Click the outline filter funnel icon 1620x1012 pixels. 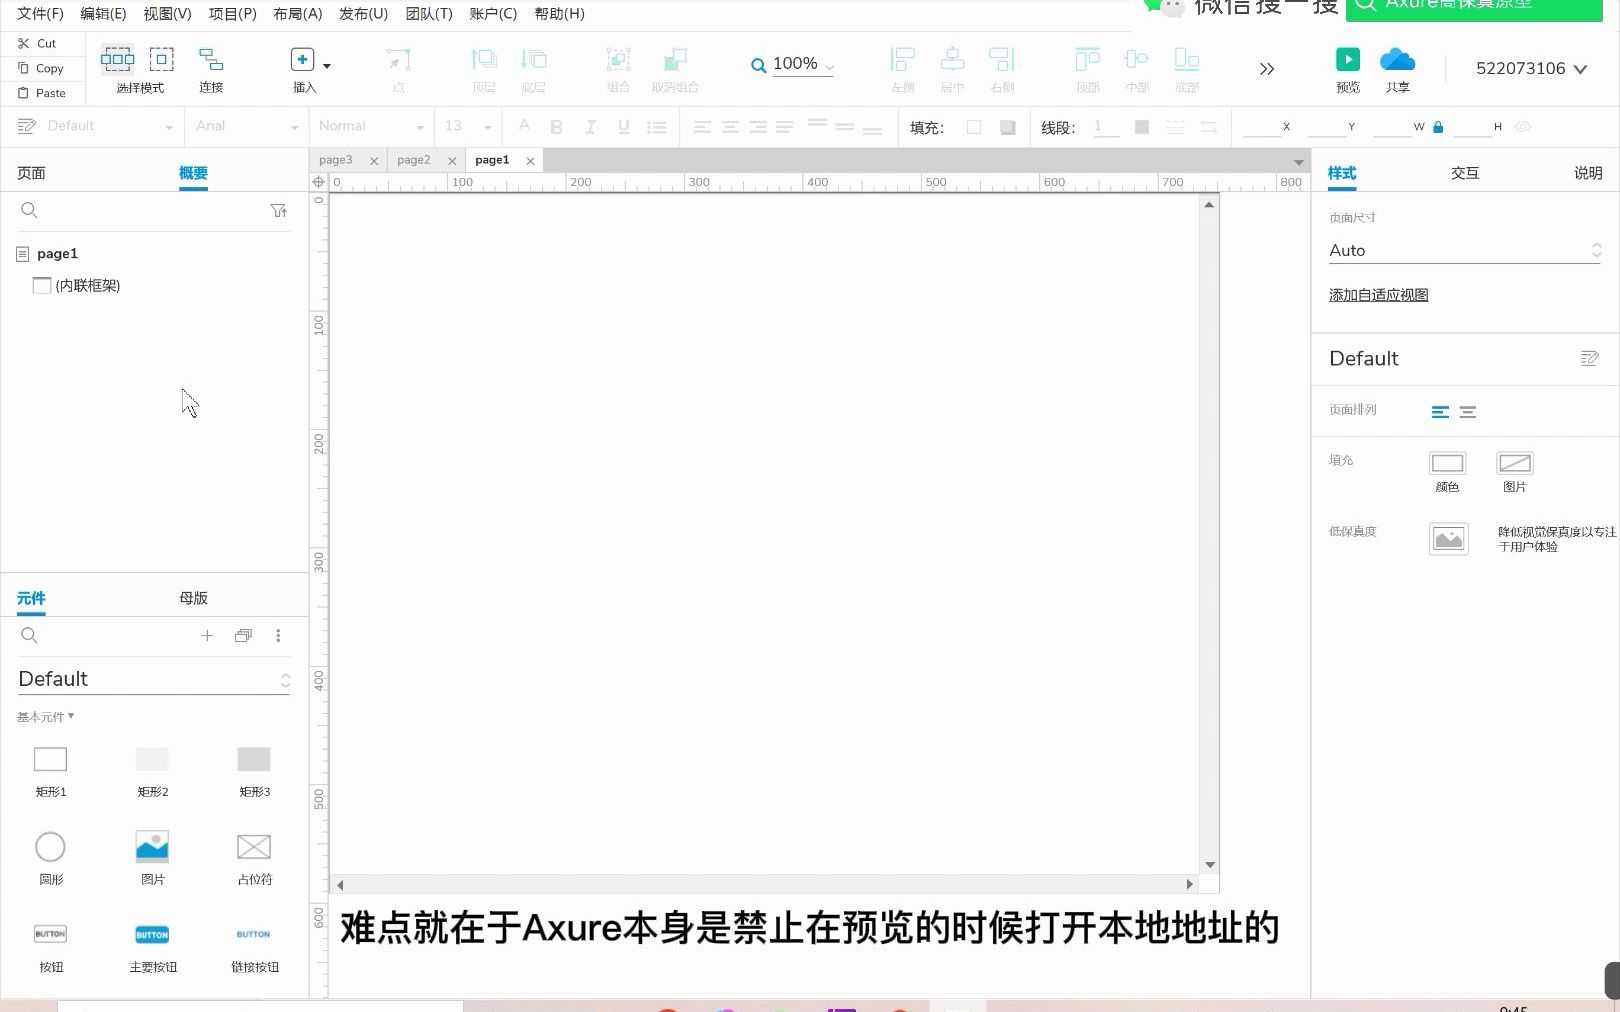[279, 210]
